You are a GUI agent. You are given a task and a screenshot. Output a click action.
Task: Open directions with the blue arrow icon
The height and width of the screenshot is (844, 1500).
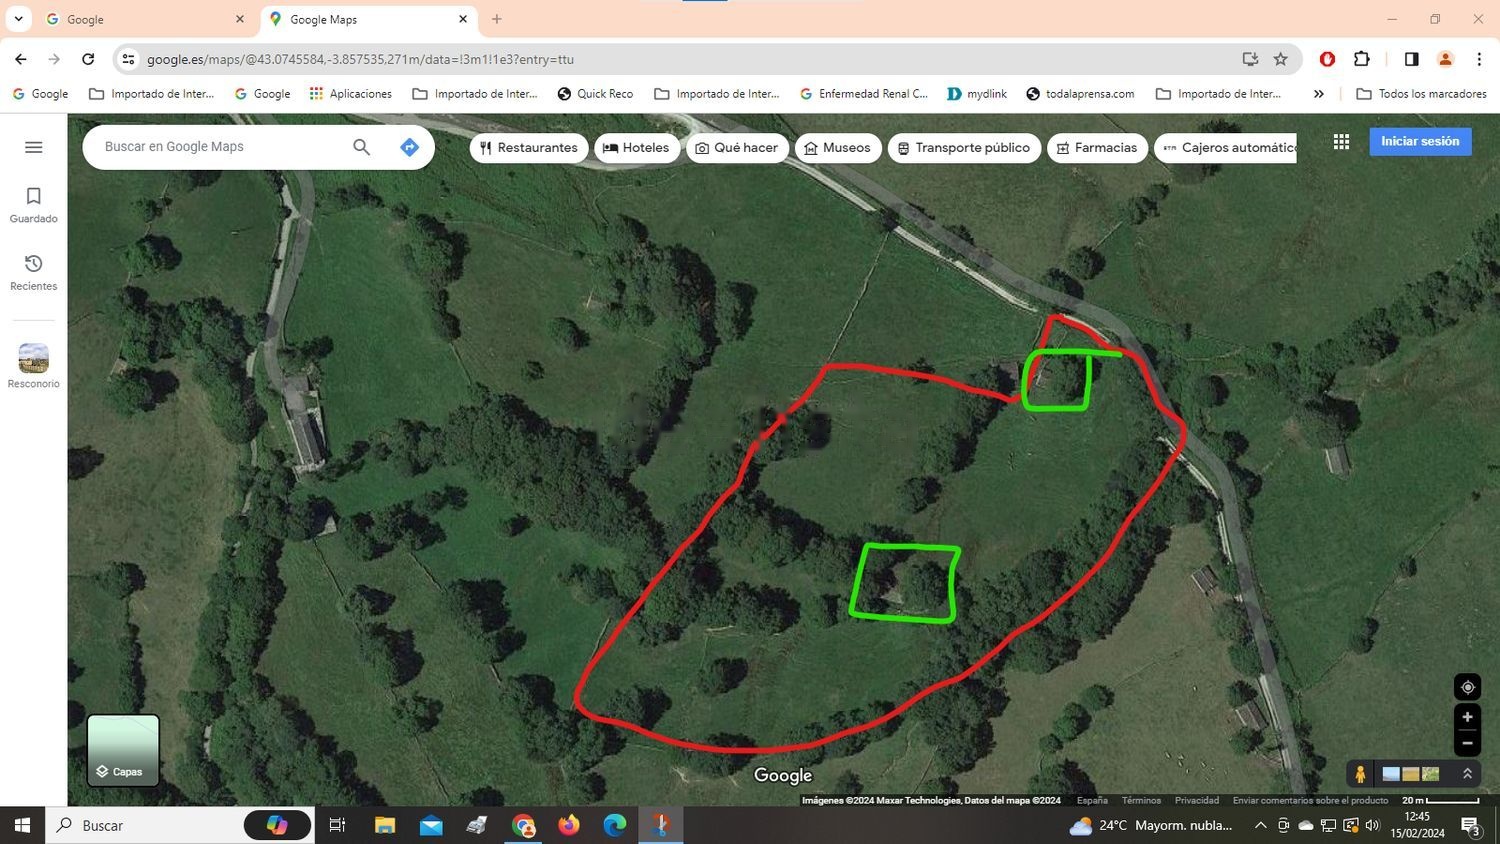409,147
